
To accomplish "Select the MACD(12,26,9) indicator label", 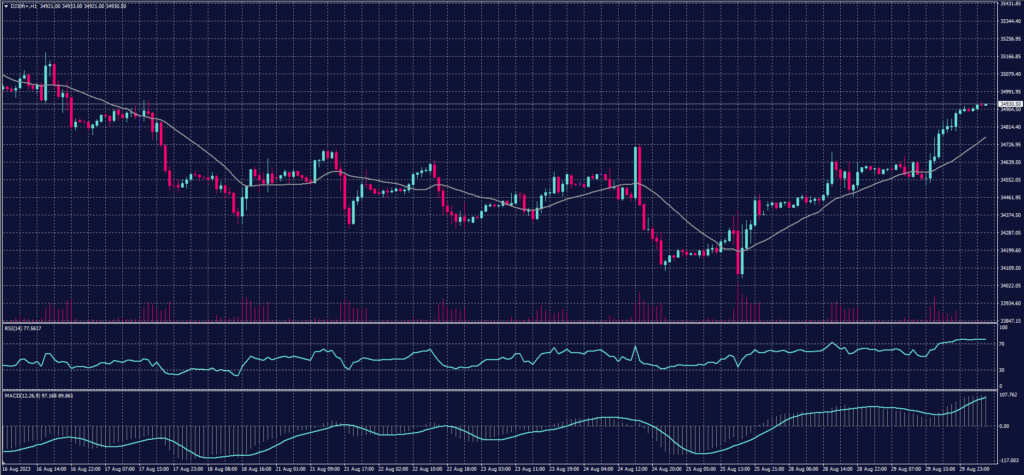I will (20, 394).
